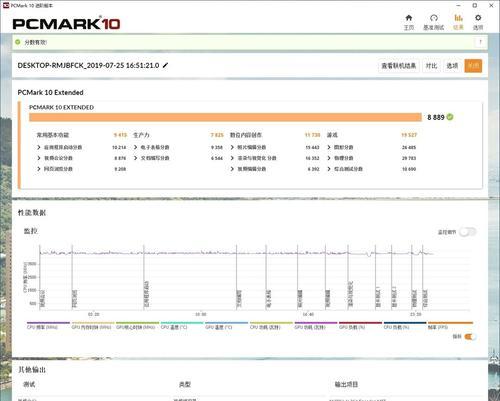Toggle the monitoring details (监控细节) switch
The width and height of the screenshot is (500, 401).
tap(467, 232)
